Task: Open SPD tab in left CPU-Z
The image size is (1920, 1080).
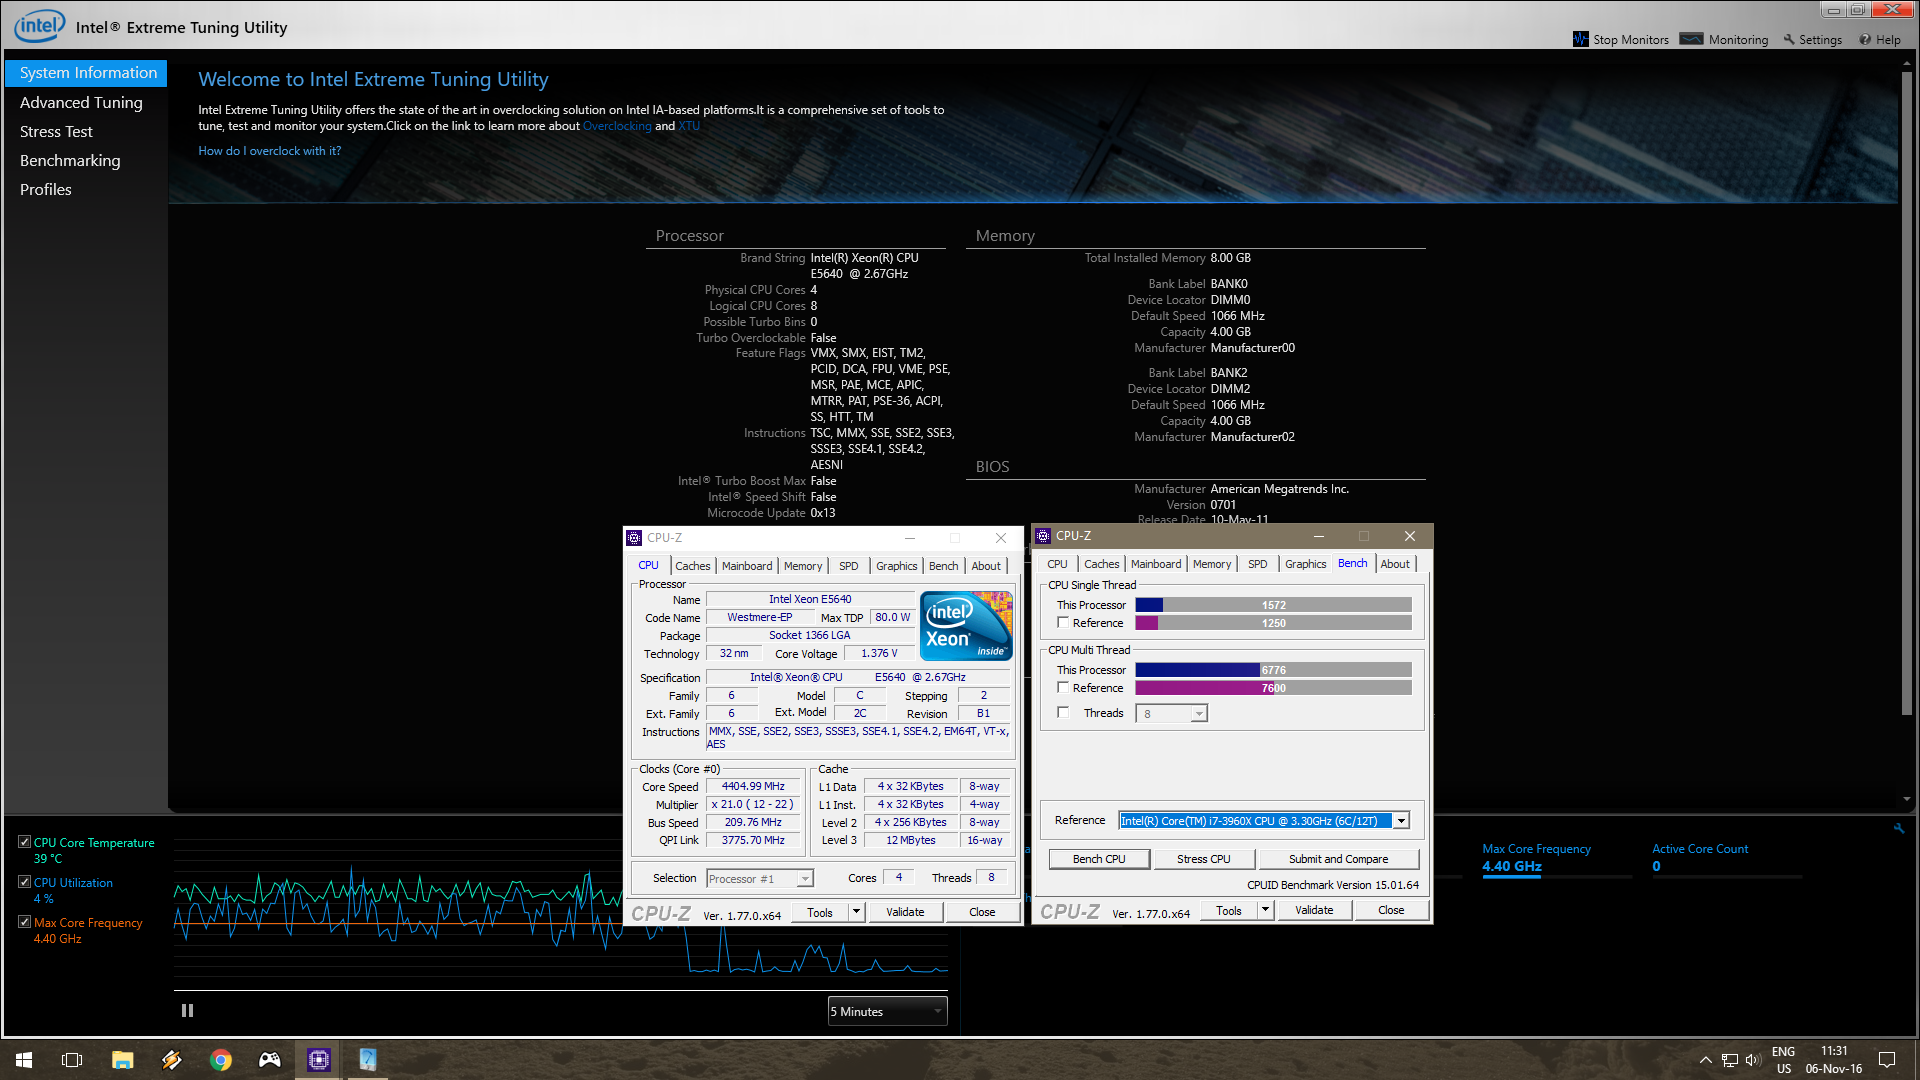Action: [x=848, y=566]
